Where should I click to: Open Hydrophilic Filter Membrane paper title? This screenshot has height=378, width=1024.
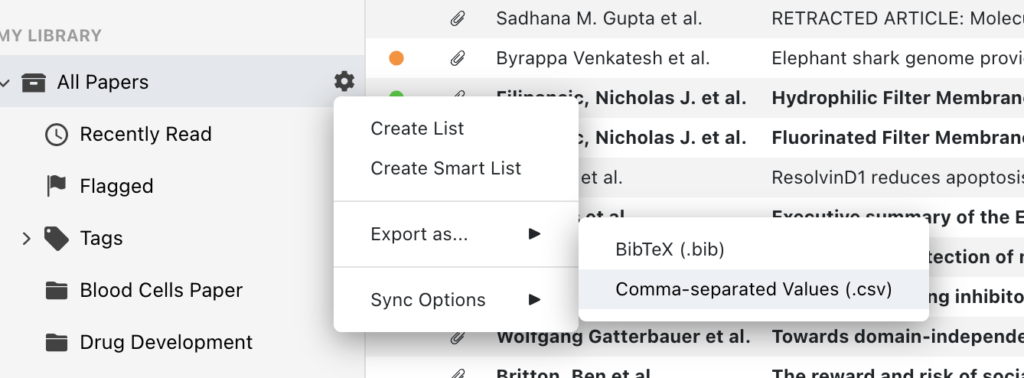pos(898,98)
